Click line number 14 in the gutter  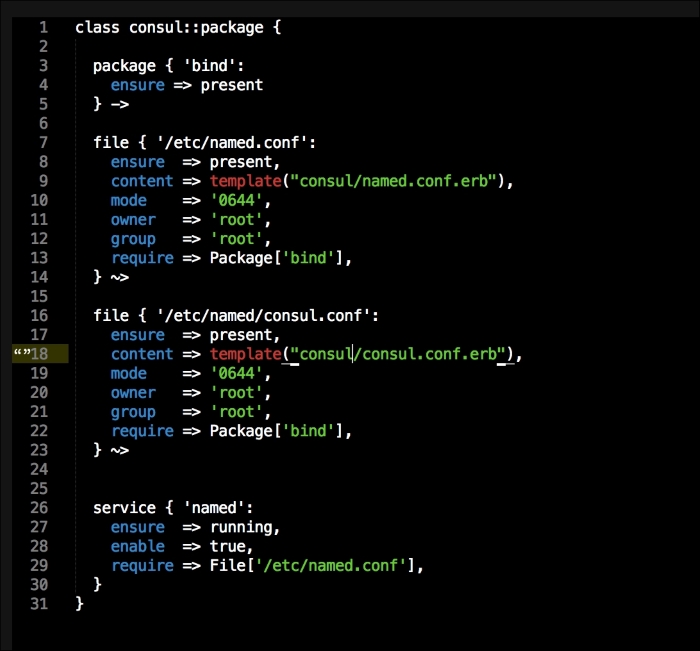click(39, 277)
